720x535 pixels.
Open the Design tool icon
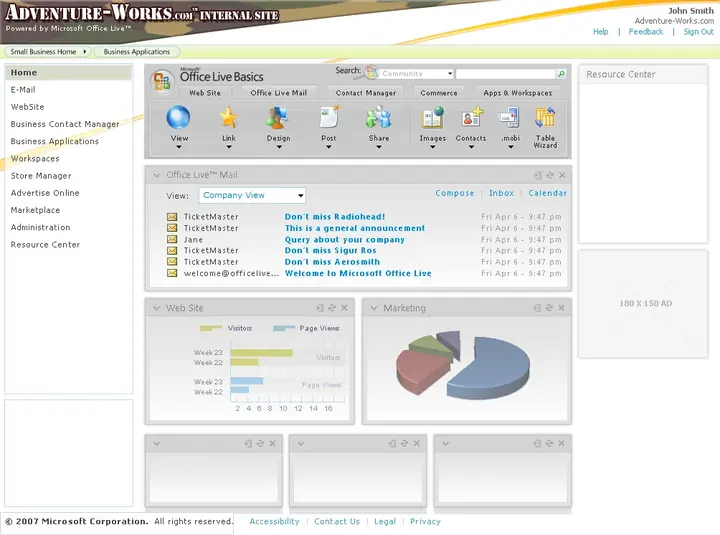(277, 118)
